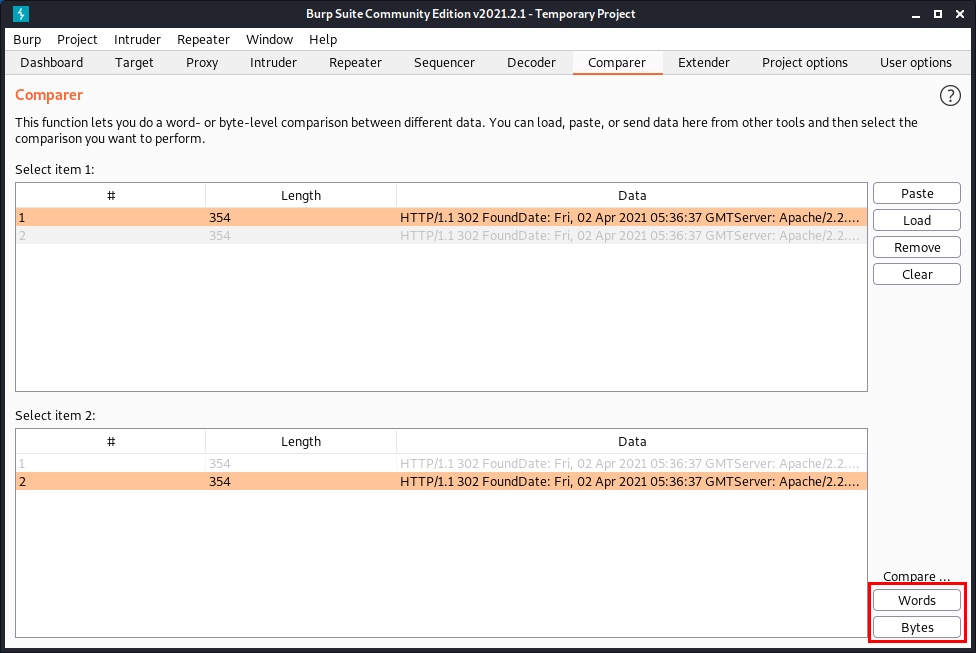Switch to the Decoder tab
976x653 pixels.
[x=532, y=62]
